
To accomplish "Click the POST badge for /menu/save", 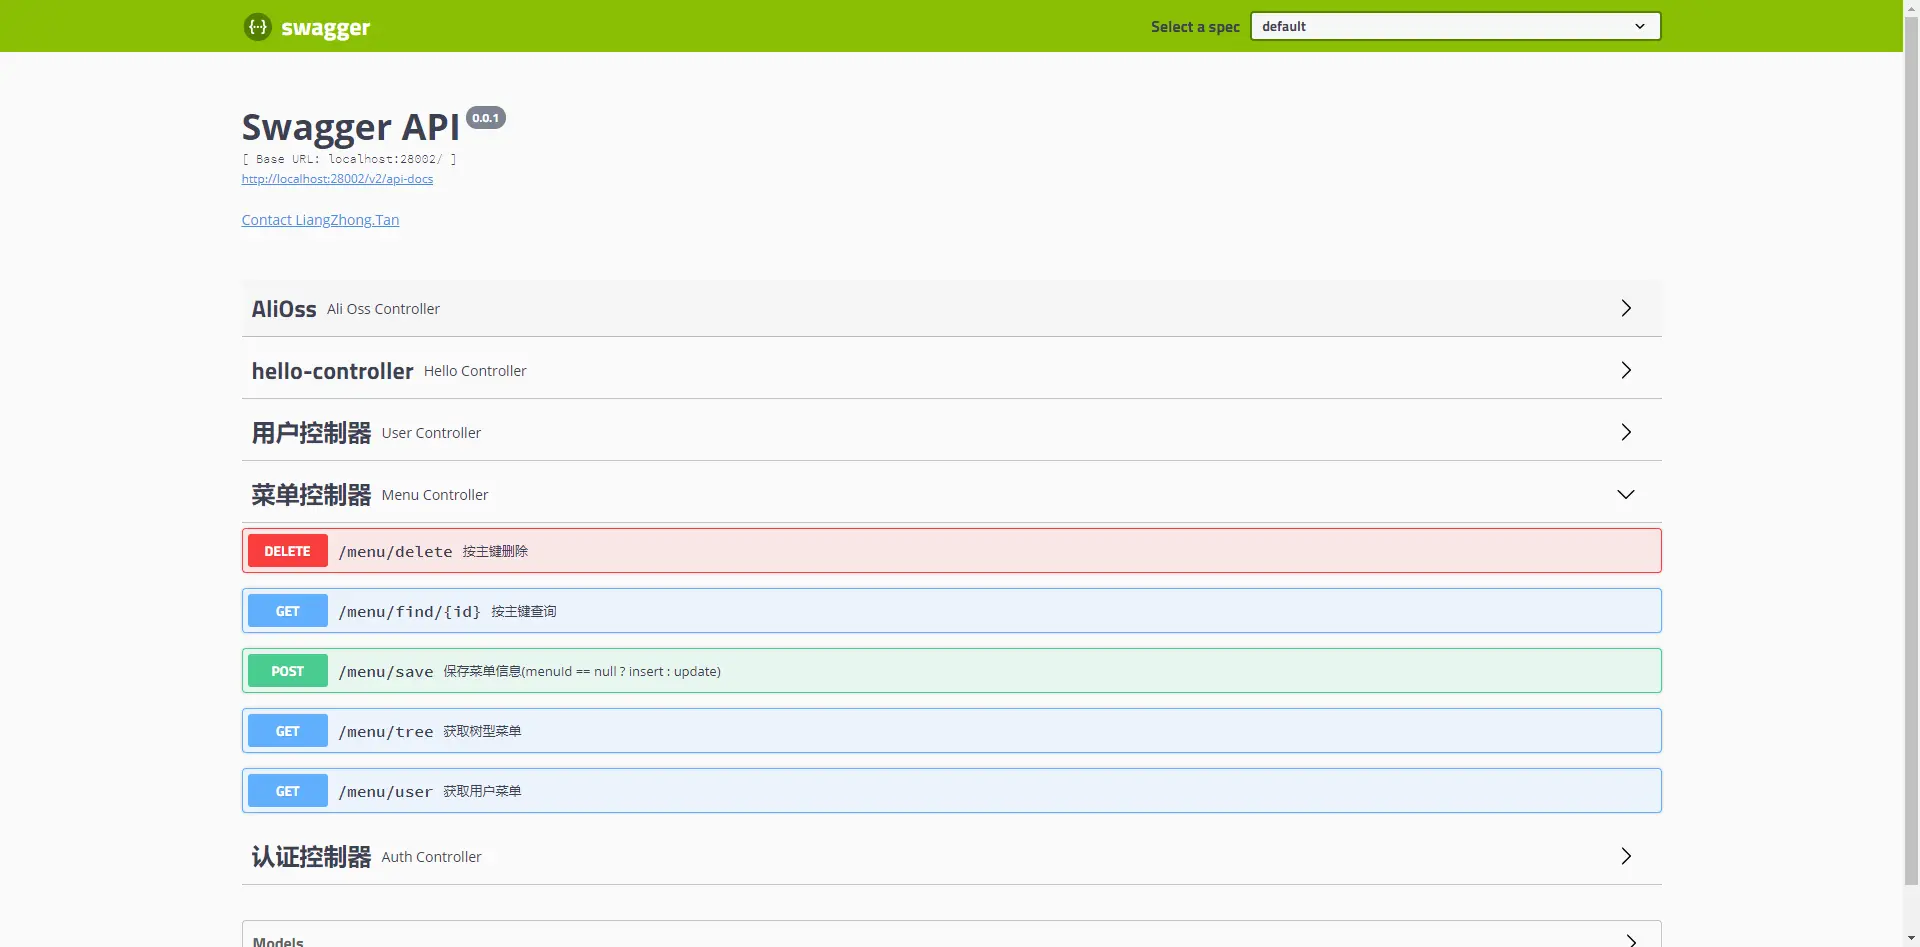I will tap(288, 671).
